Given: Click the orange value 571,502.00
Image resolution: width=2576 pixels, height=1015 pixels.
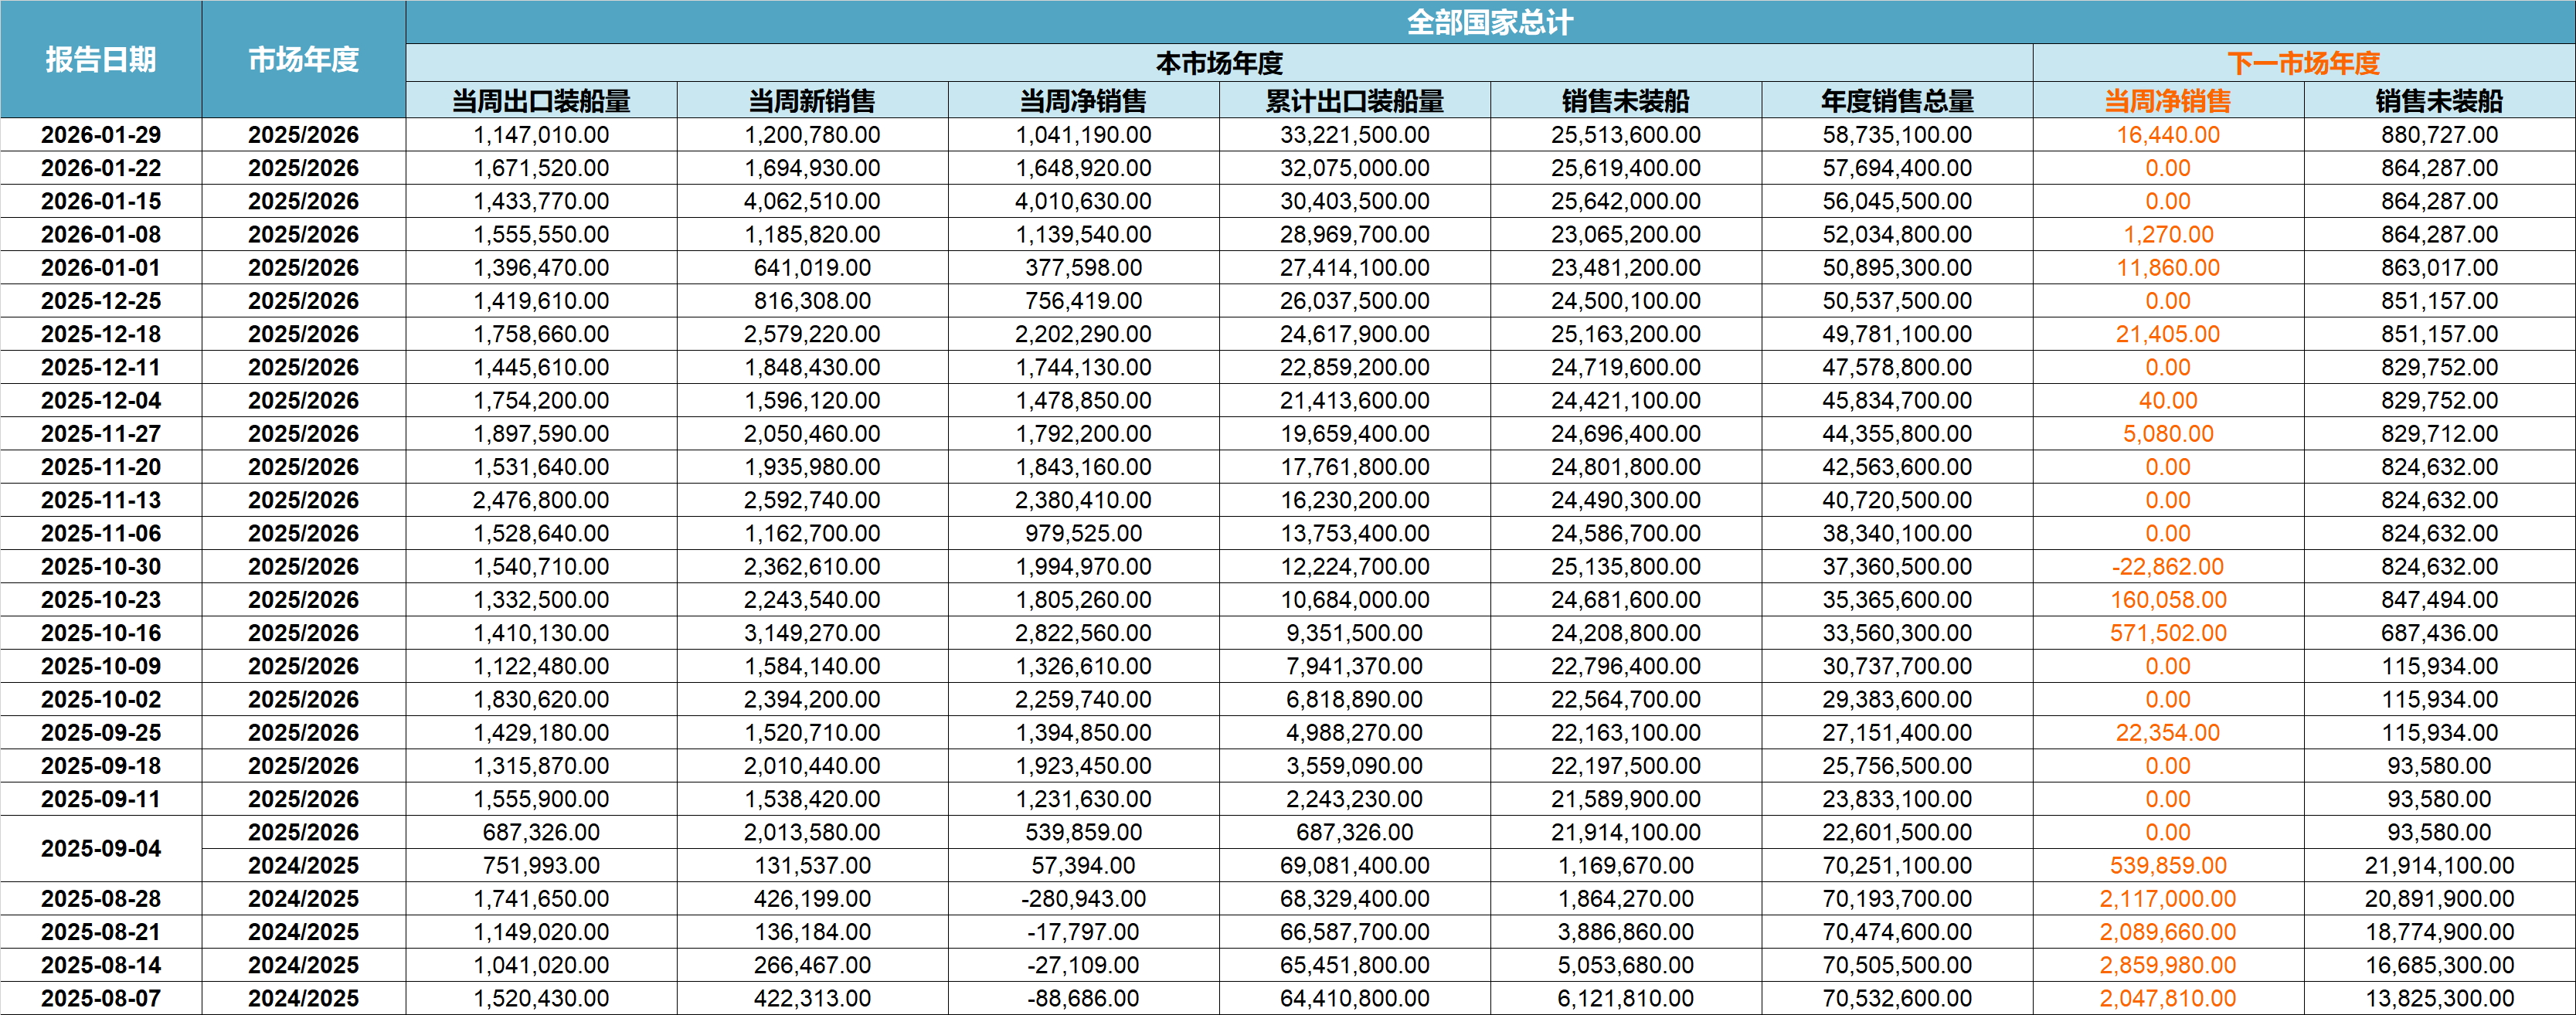Looking at the screenshot, I should [2167, 633].
